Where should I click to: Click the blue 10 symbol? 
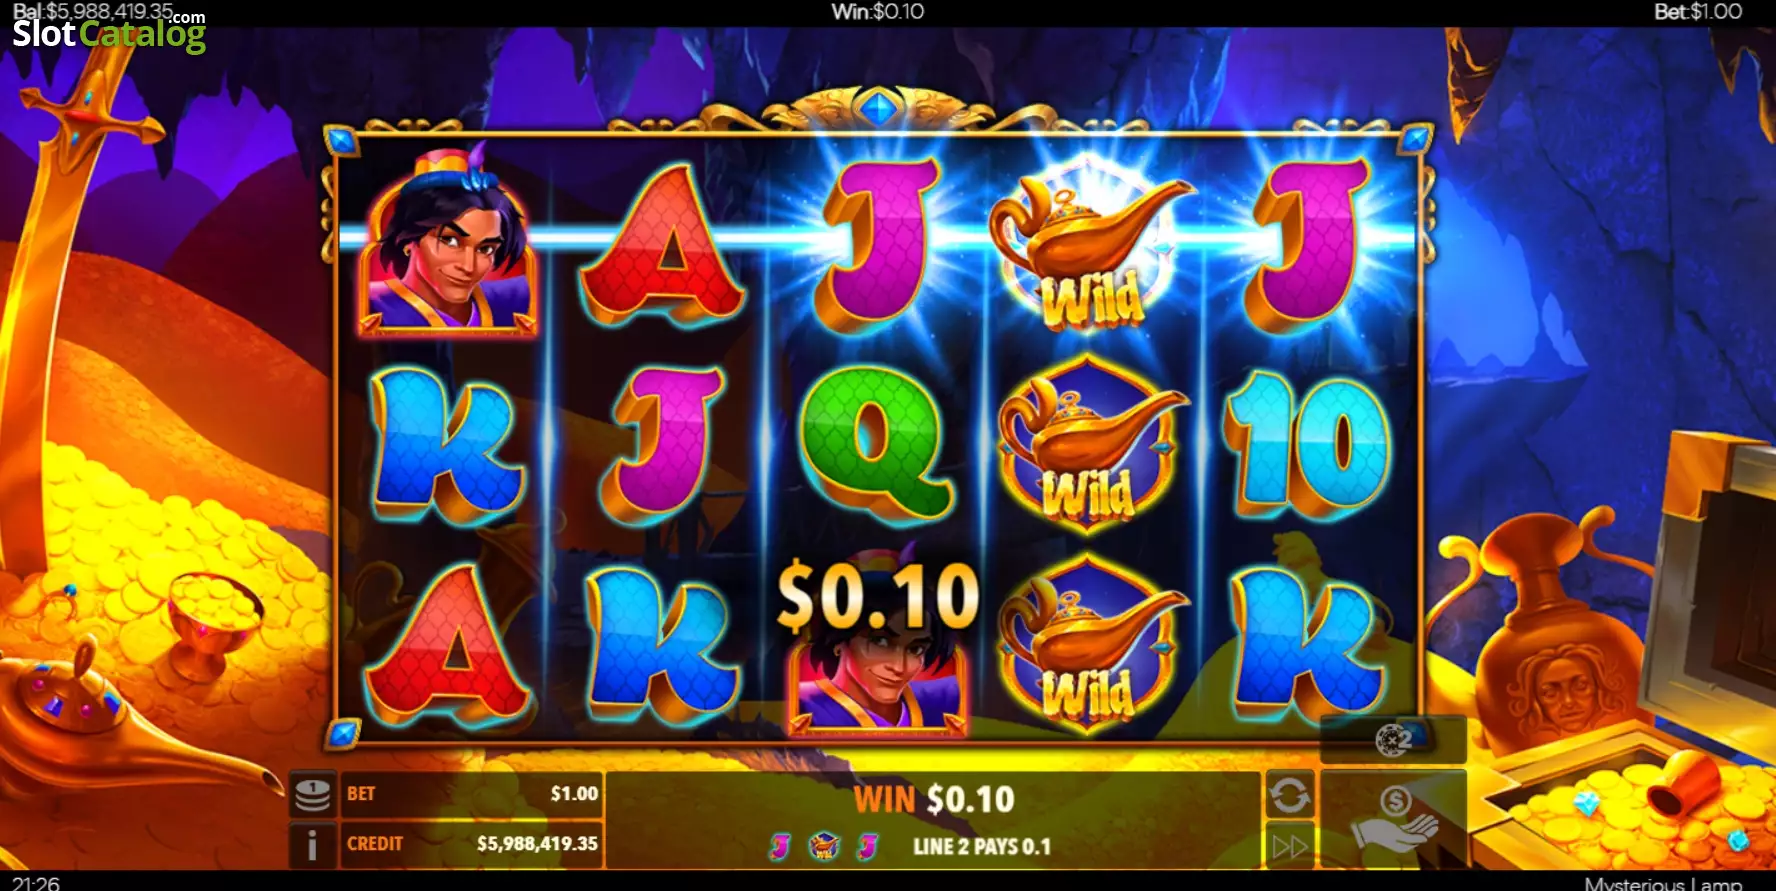tap(1308, 442)
